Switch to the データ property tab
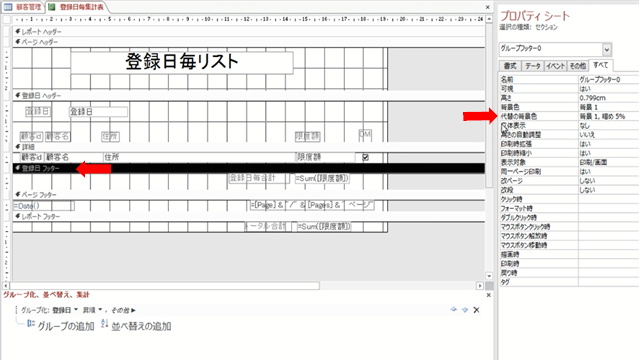The image size is (640, 360). coord(533,66)
